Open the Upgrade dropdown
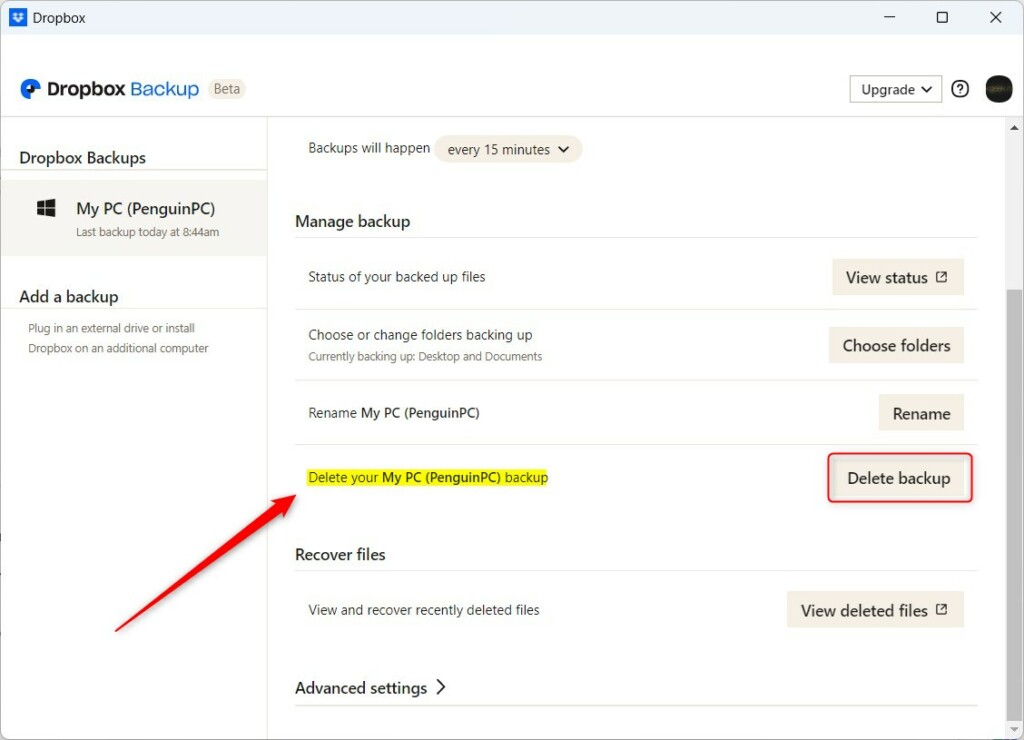 895,89
